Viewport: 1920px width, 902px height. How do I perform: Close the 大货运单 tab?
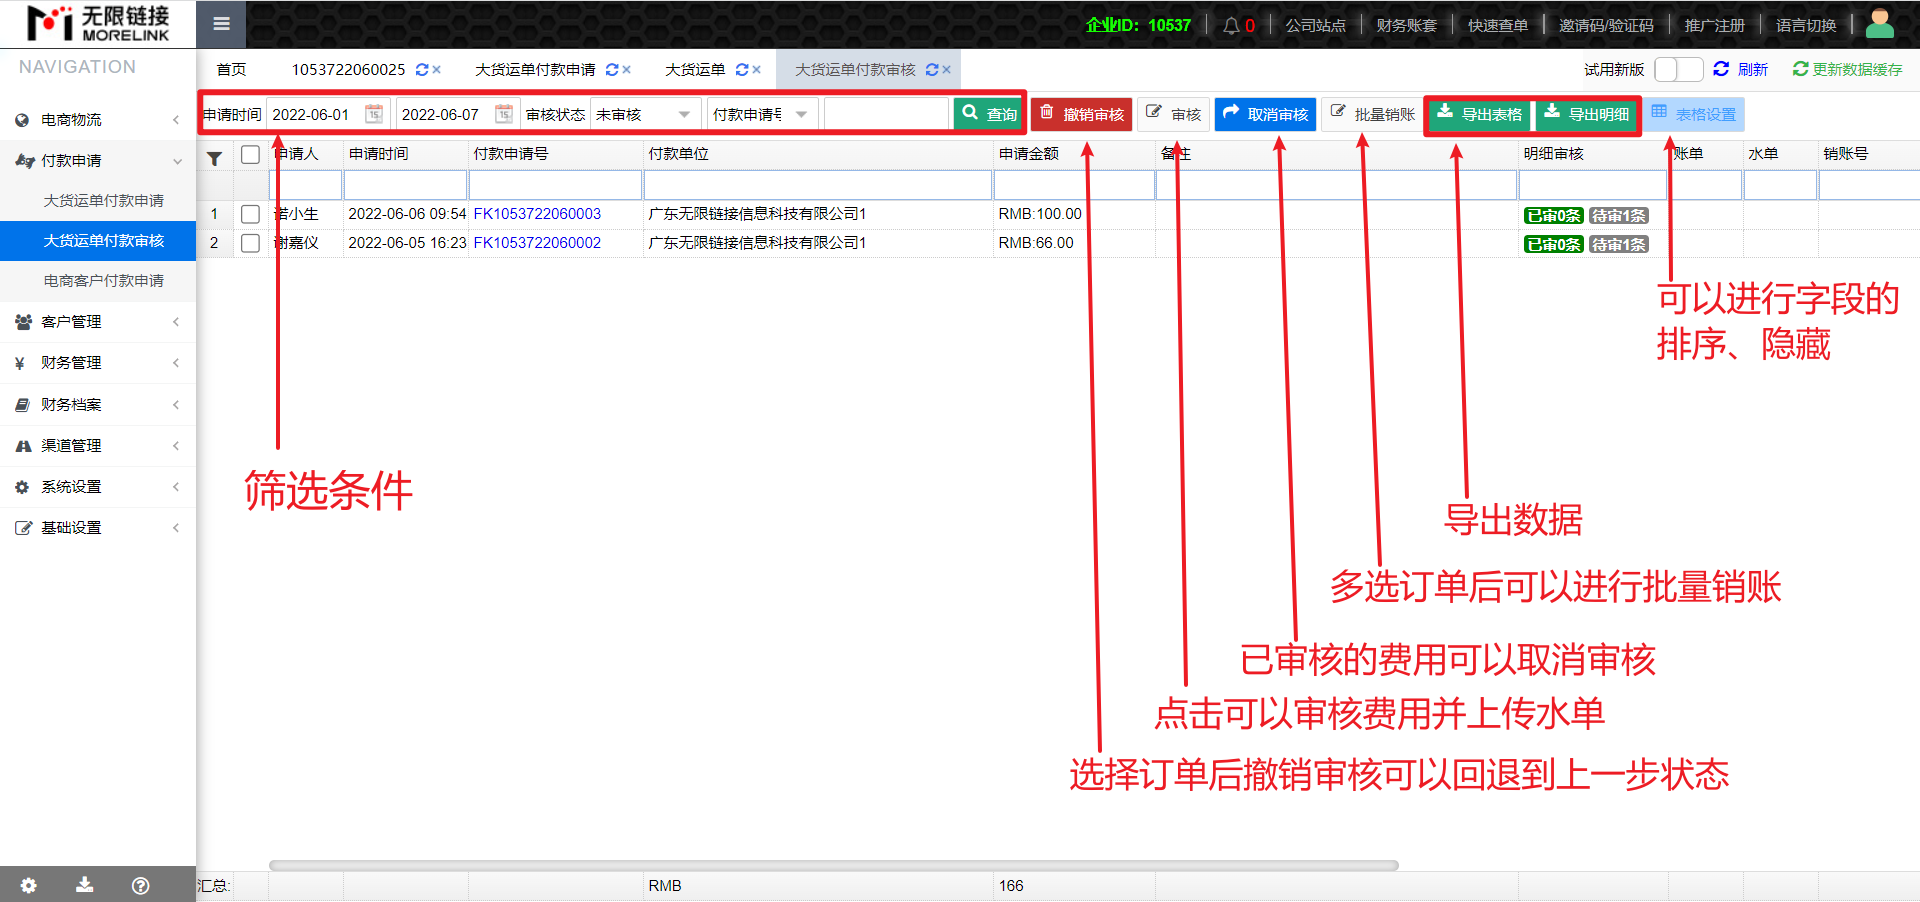pyautogui.click(x=757, y=70)
